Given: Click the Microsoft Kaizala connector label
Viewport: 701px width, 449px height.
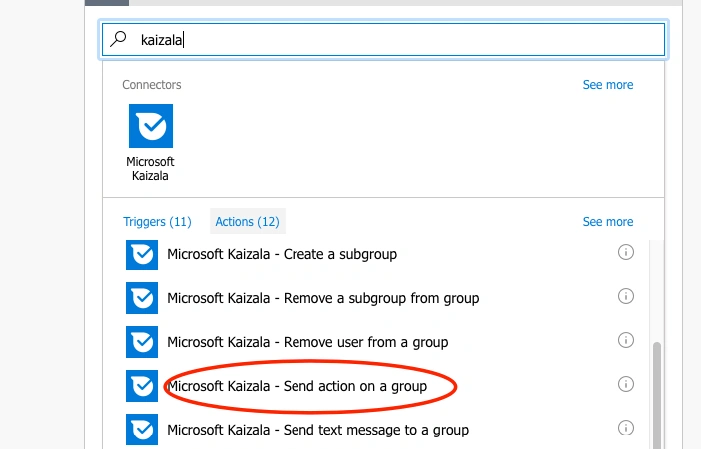Looking at the screenshot, I should [x=150, y=169].
